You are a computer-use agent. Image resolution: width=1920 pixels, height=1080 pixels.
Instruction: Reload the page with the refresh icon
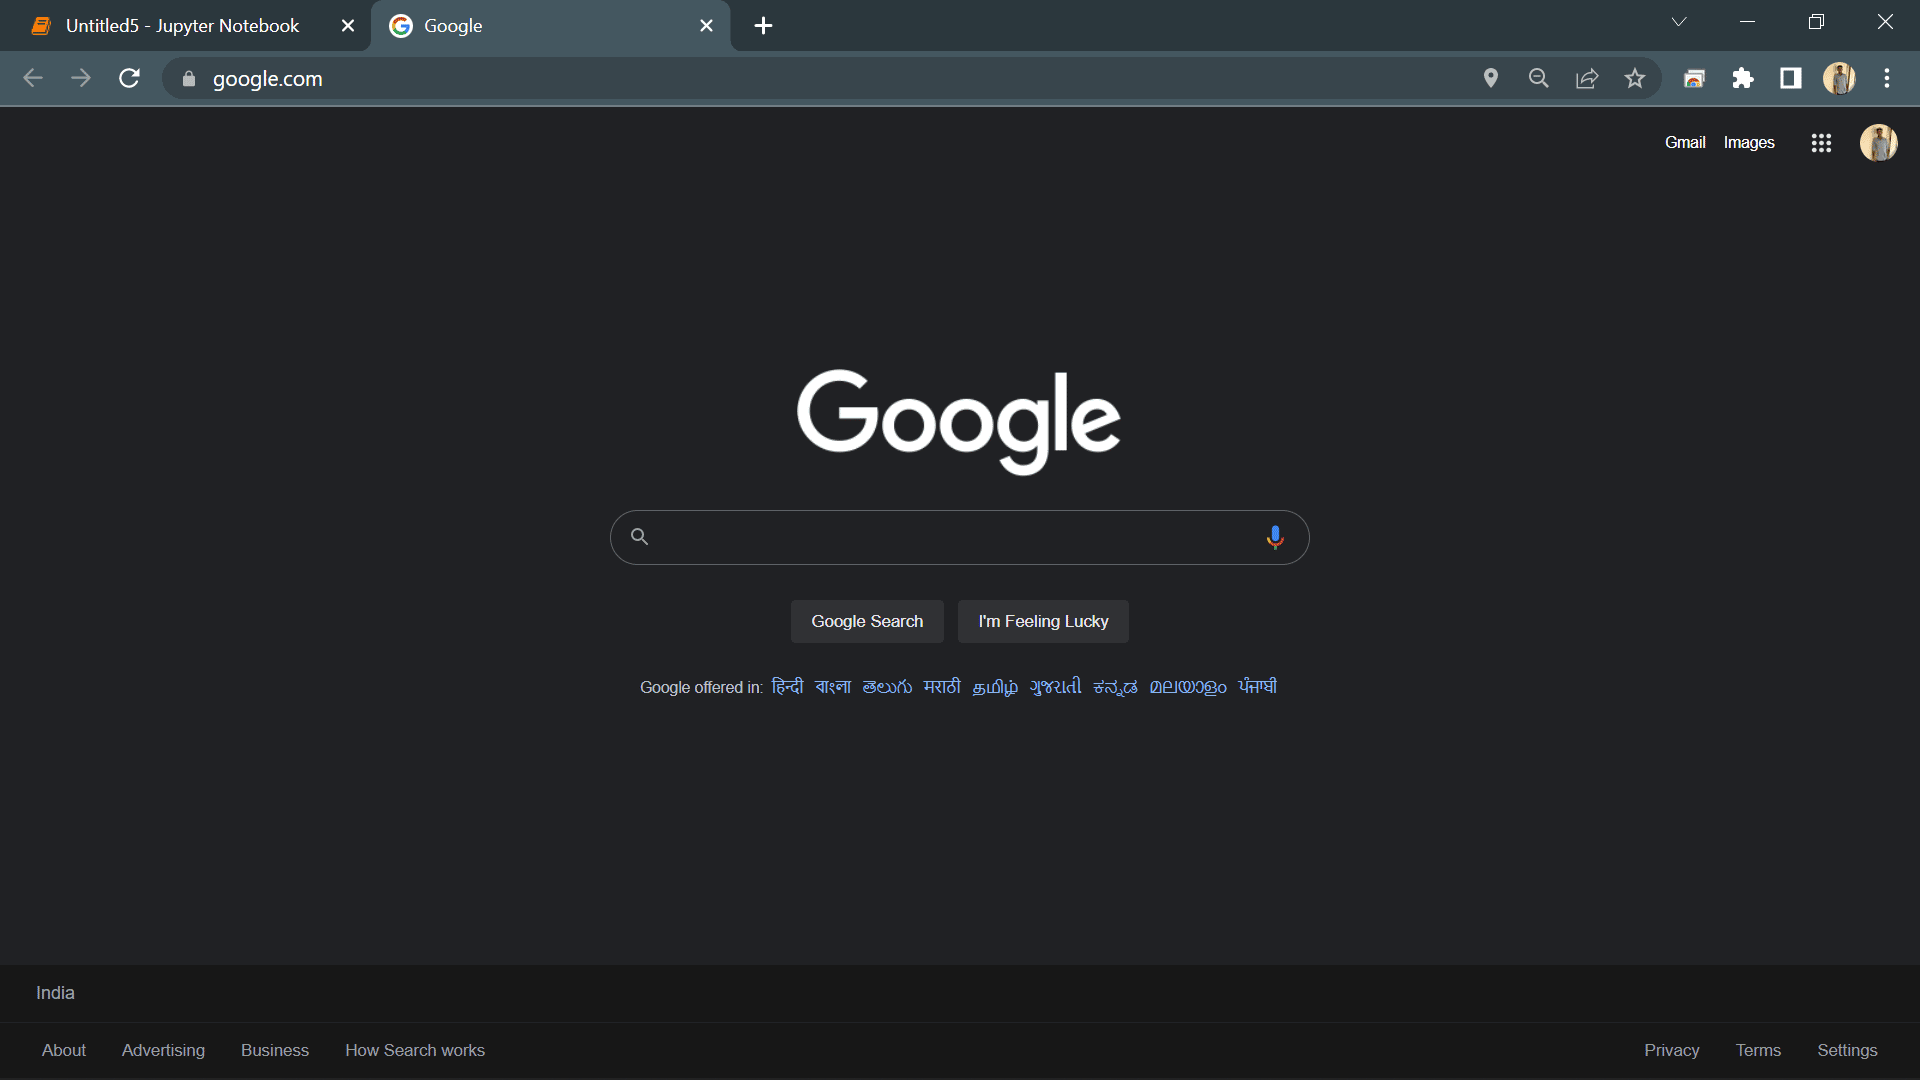[x=129, y=78]
